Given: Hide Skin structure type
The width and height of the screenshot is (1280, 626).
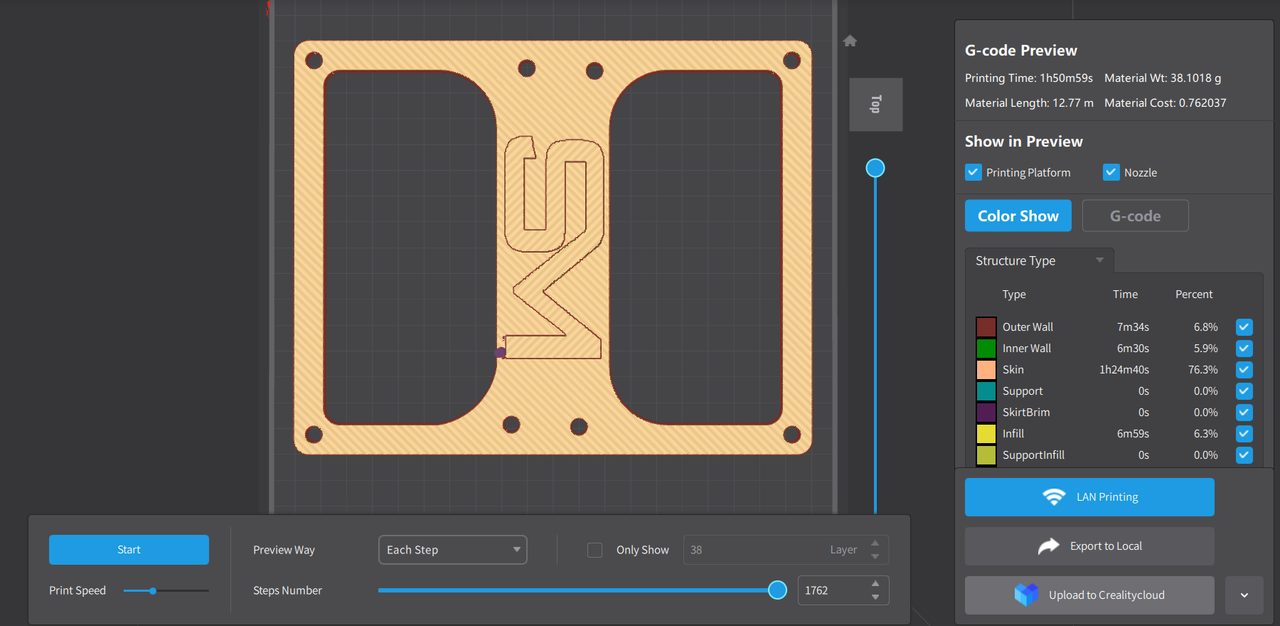Looking at the screenshot, I should pyautogui.click(x=1244, y=370).
